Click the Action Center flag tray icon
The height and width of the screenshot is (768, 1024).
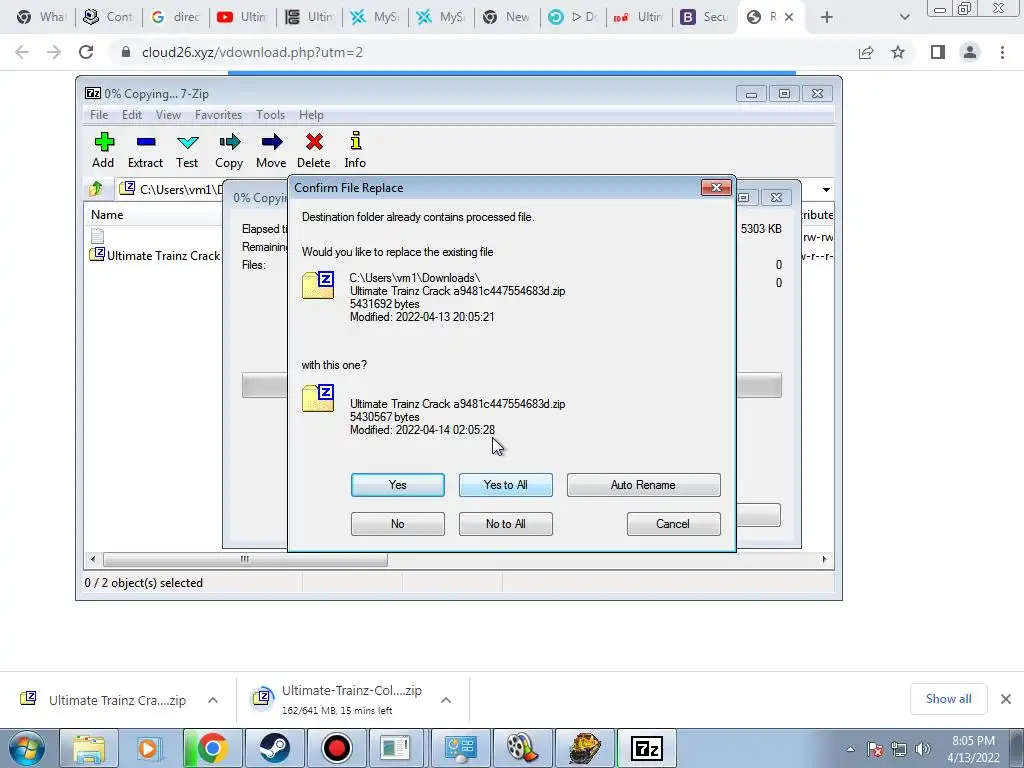click(x=875, y=749)
